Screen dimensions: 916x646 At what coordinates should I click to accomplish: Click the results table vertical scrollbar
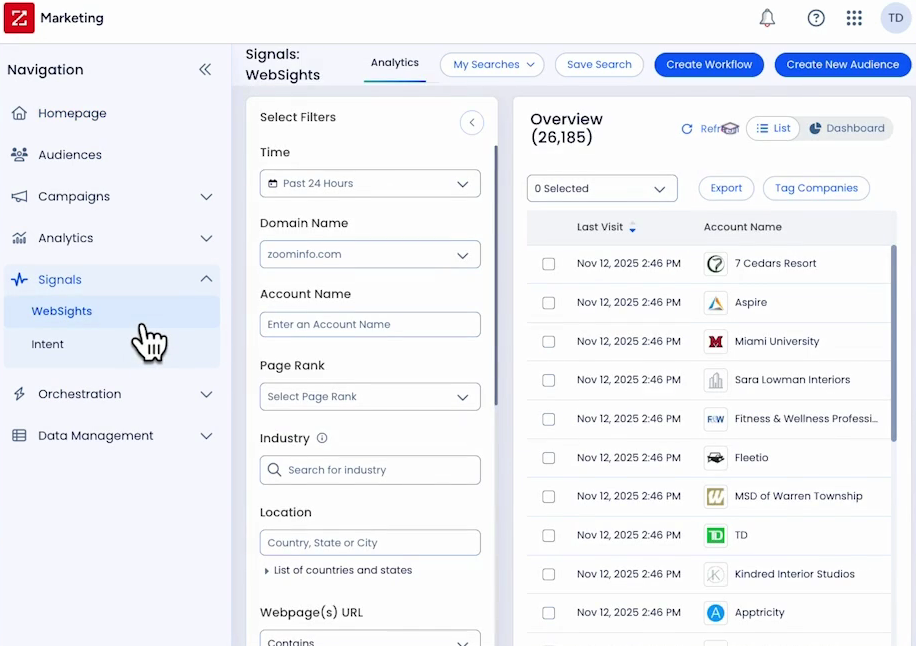[x=893, y=343]
